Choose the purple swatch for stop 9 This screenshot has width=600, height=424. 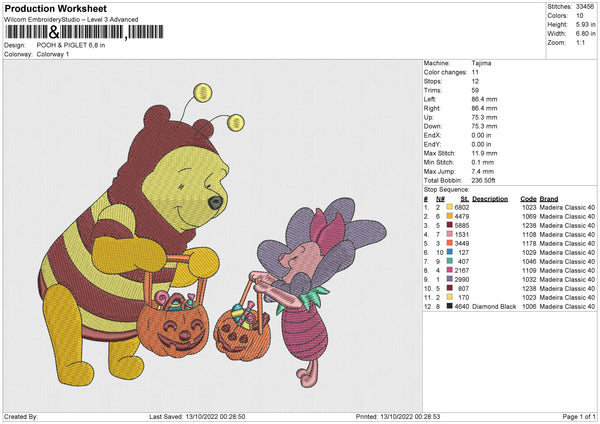point(450,279)
